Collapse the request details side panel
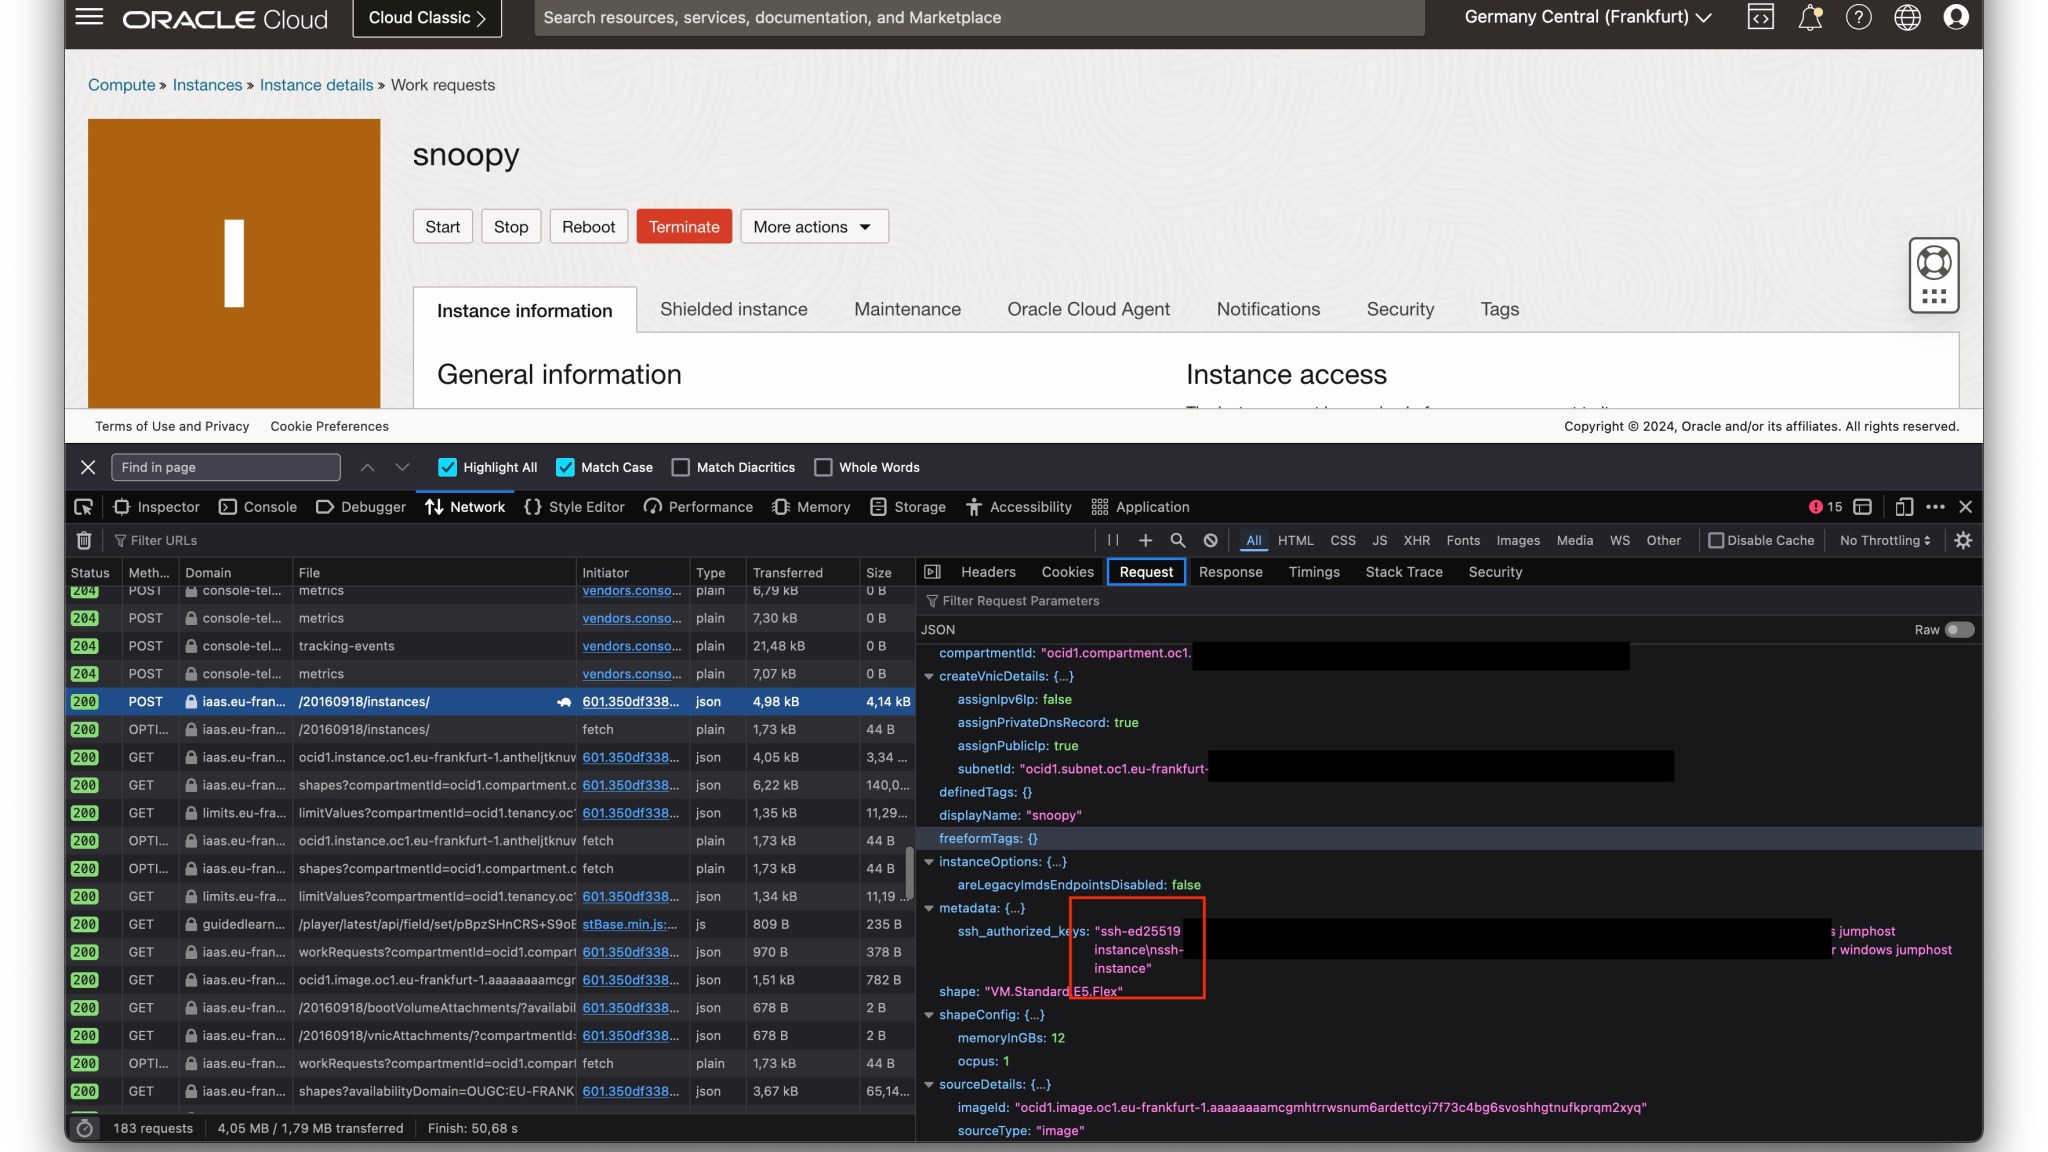 (x=932, y=572)
